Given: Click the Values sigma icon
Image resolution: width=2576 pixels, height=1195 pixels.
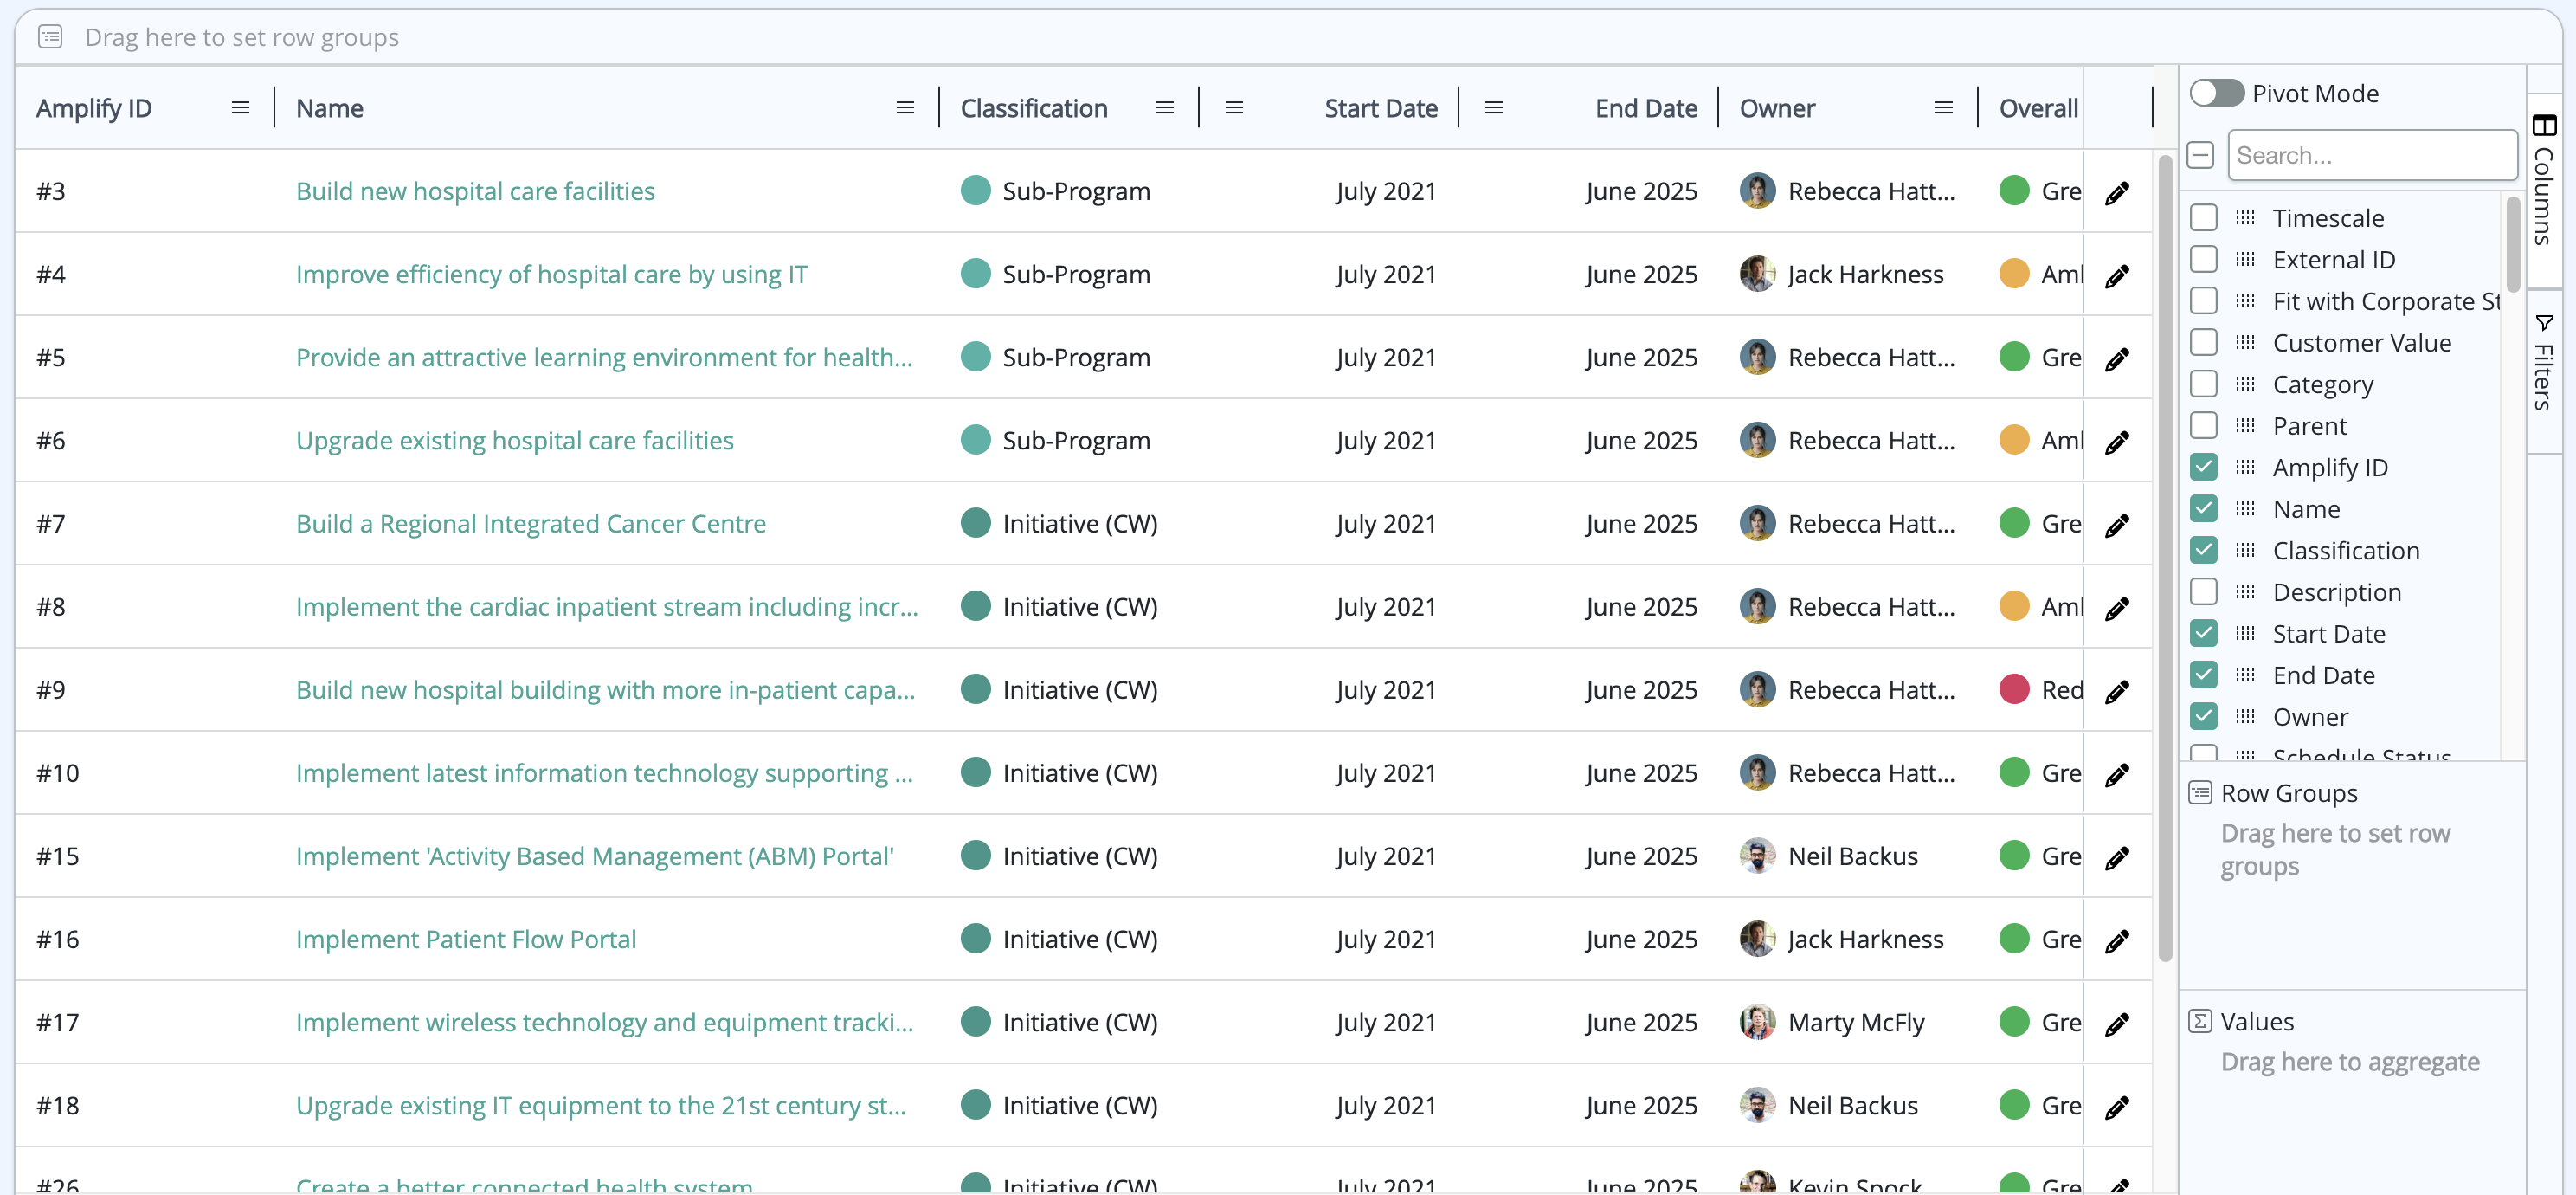Looking at the screenshot, I should pos(2200,1021).
